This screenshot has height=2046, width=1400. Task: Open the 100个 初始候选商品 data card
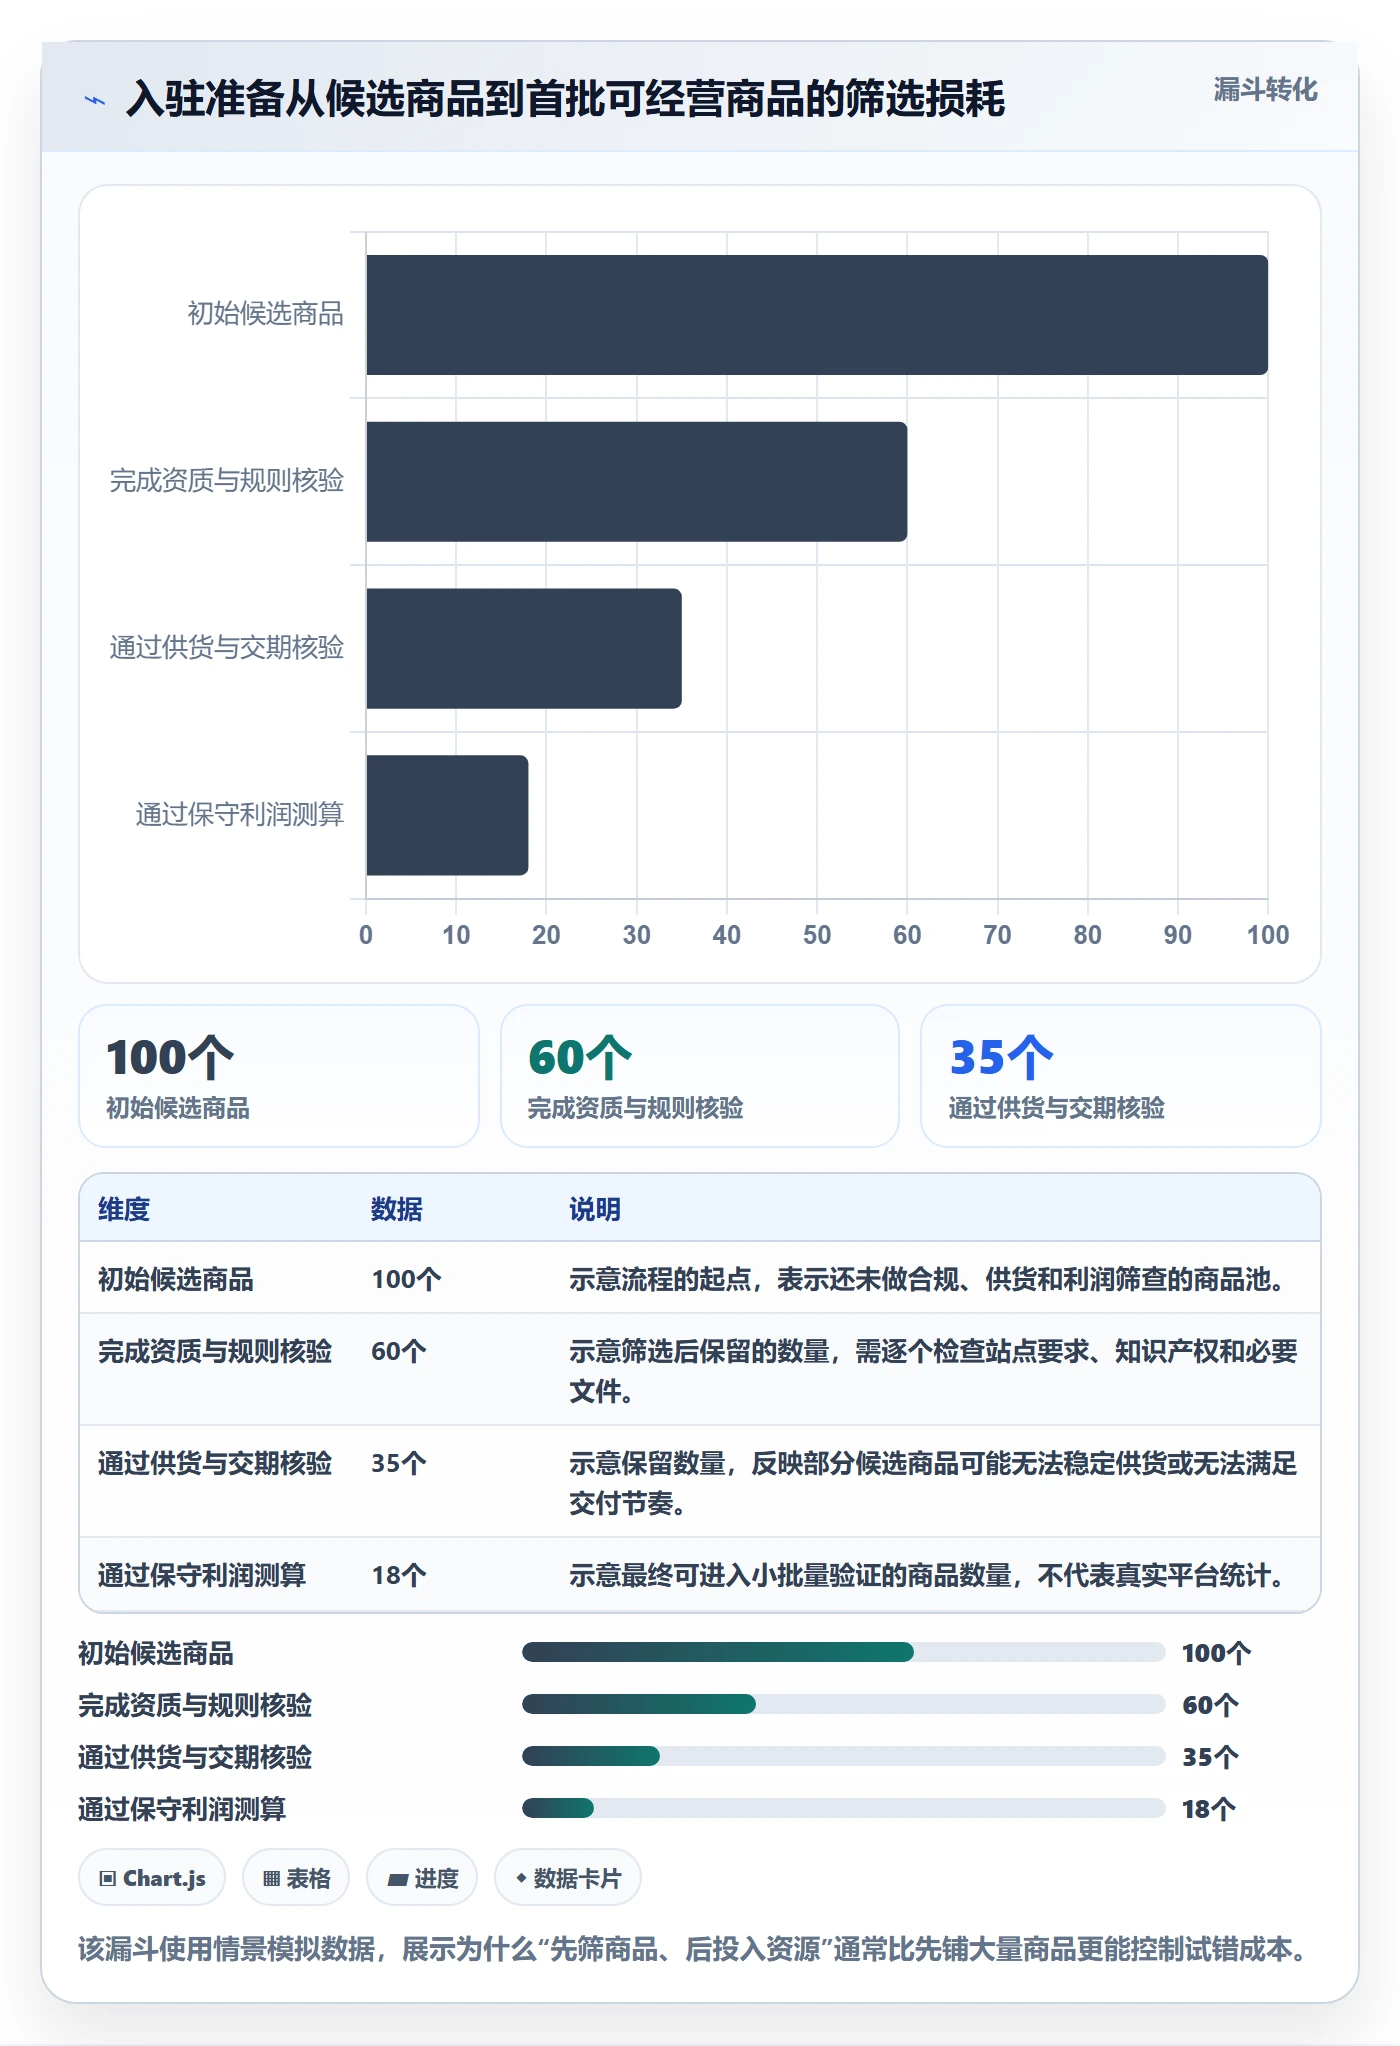[x=279, y=1076]
